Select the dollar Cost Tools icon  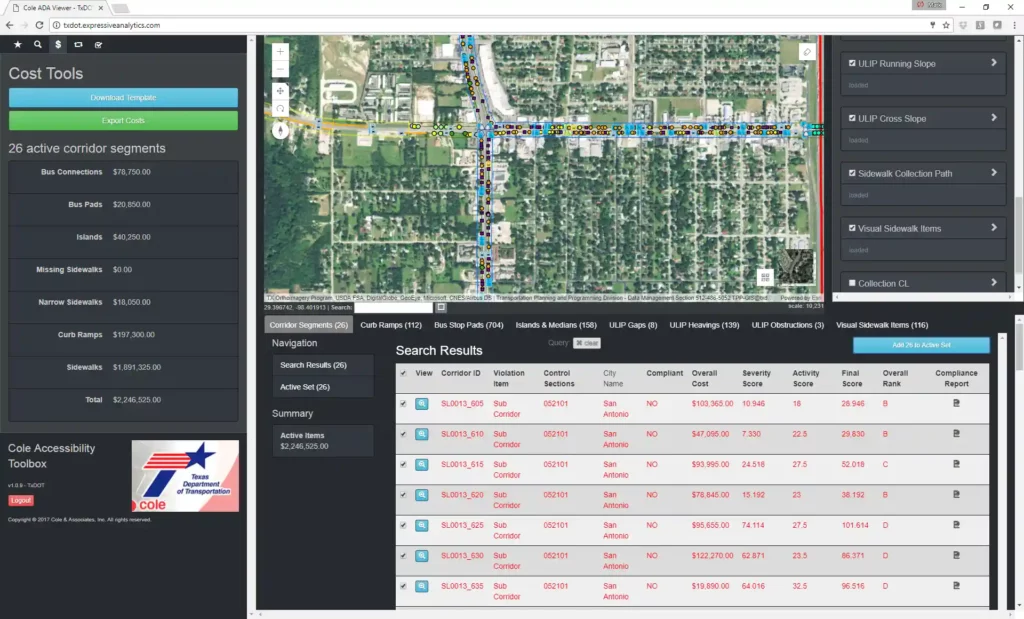(58, 44)
